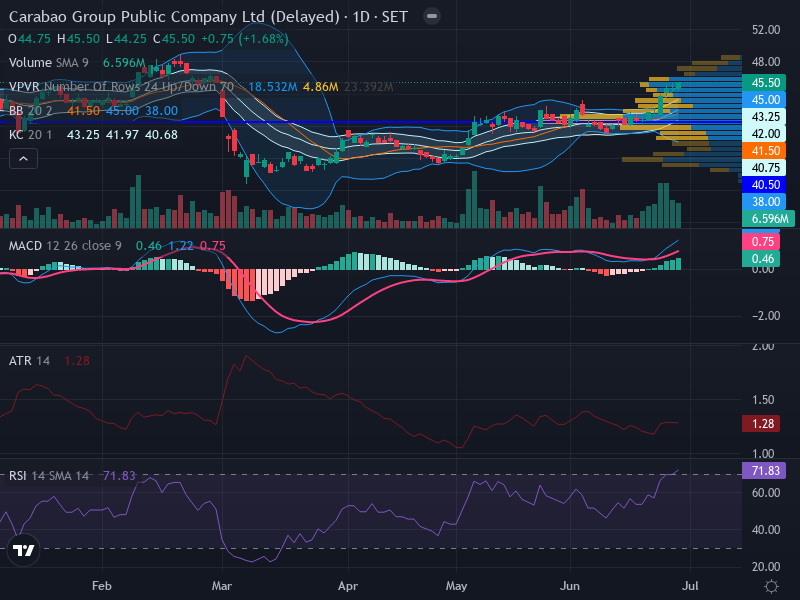Click the Mar label on time axis
This screenshot has width=800, height=600.
tap(222, 586)
